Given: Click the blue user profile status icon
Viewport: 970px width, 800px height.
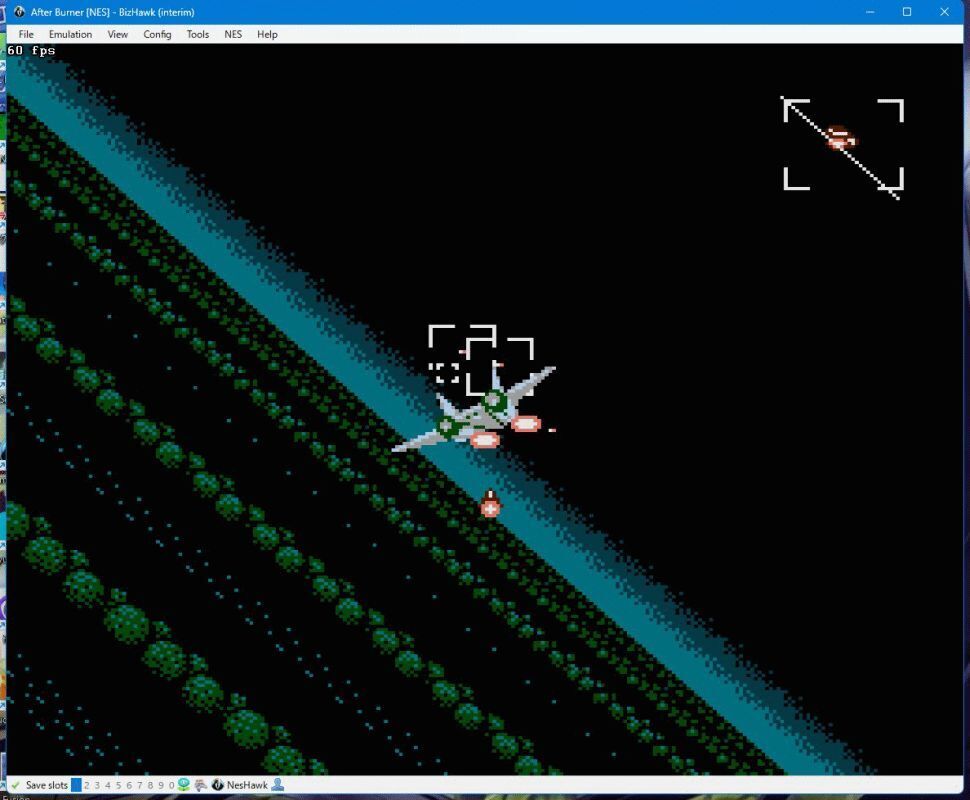Looking at the screenshot, I should (x=278, y=785).
